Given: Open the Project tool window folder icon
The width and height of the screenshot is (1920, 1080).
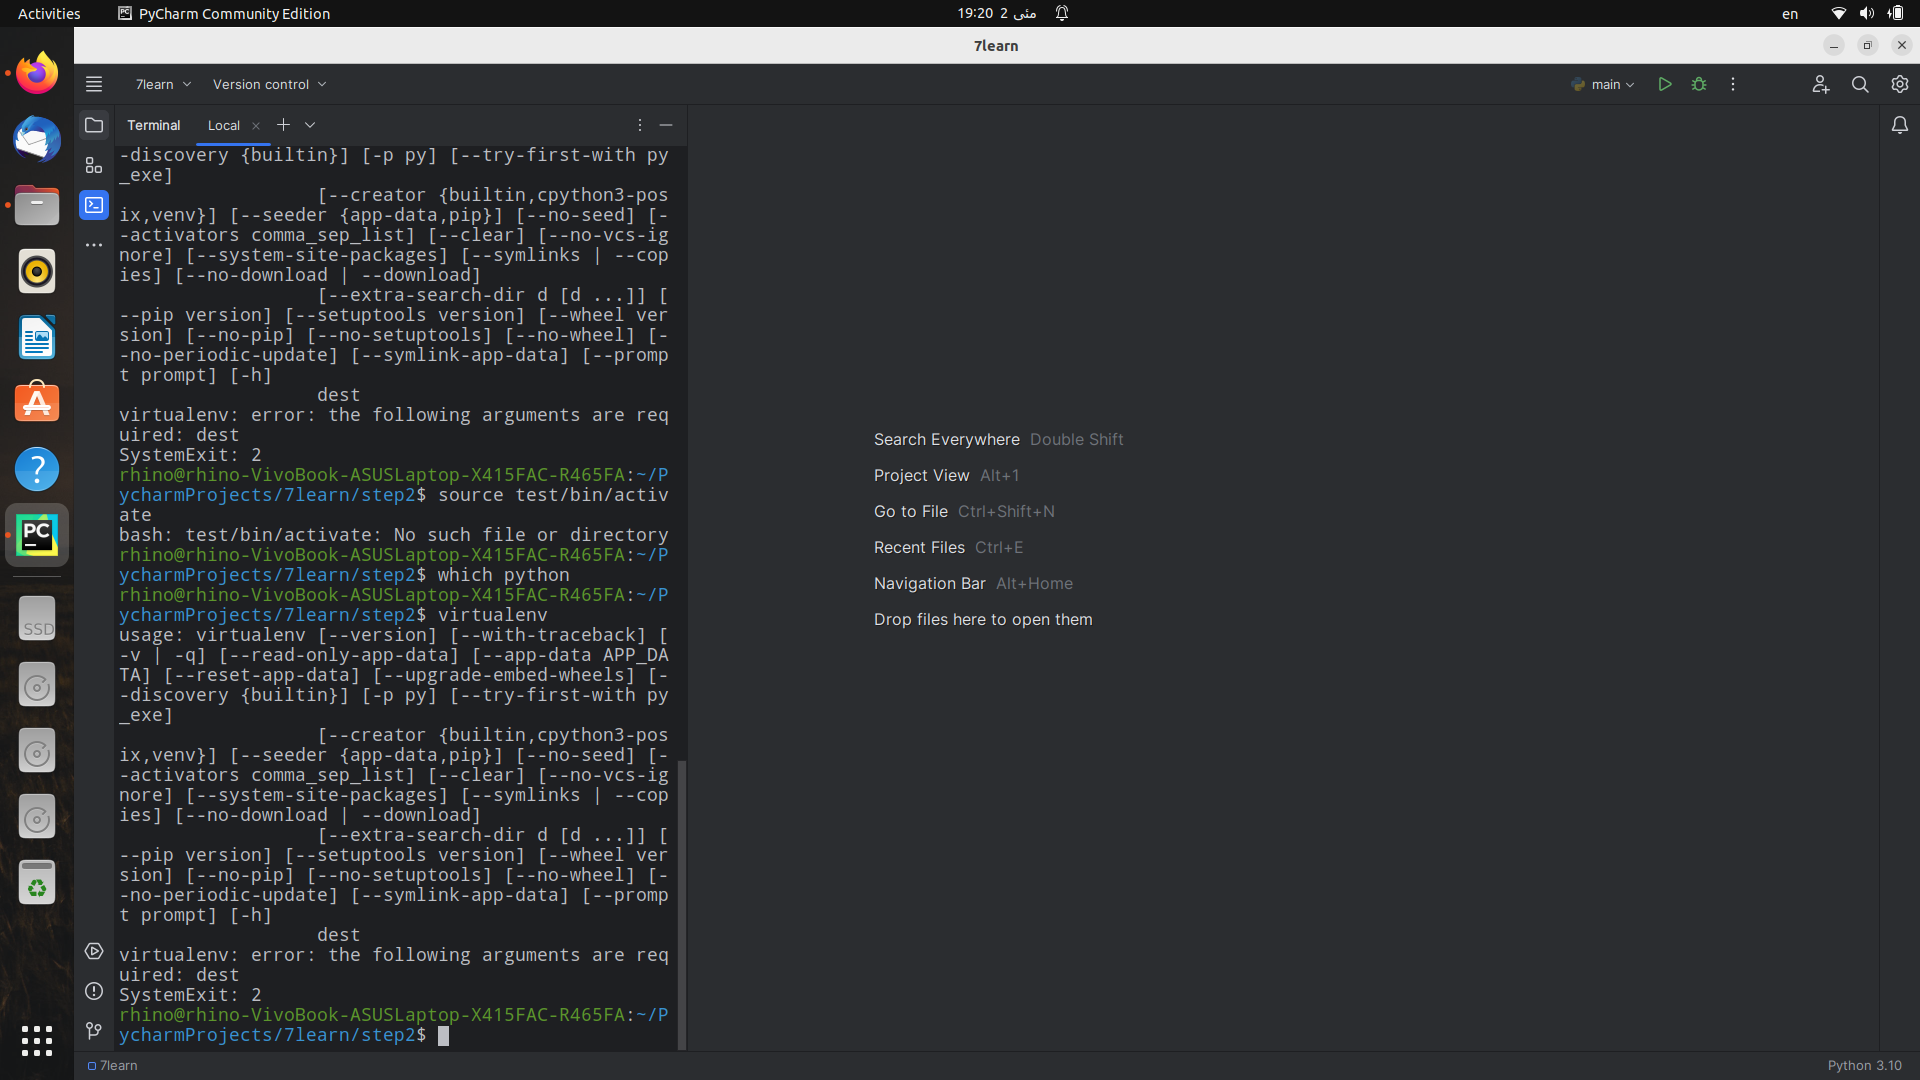Looking at the screenshot, I should (x=94, y=125).
